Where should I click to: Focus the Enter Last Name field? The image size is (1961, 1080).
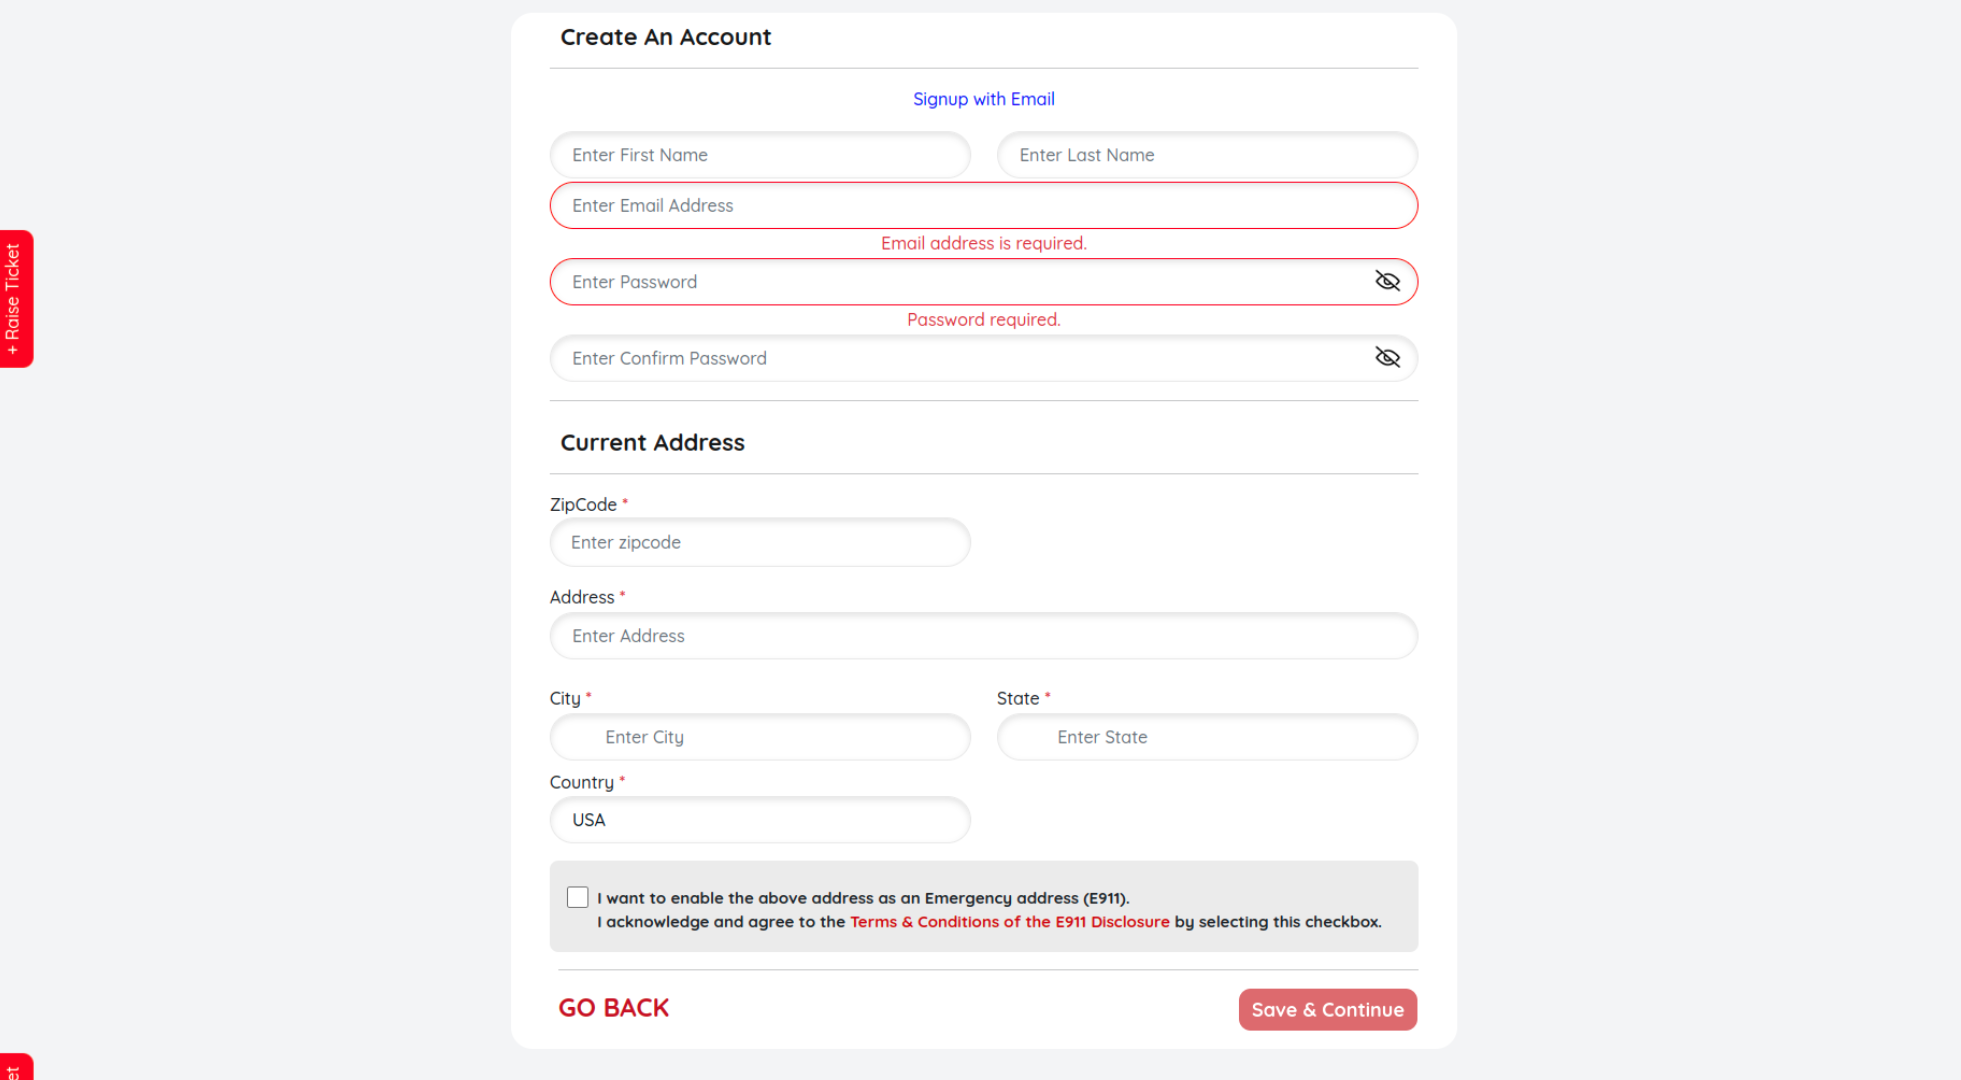[x=1206, y=155]
